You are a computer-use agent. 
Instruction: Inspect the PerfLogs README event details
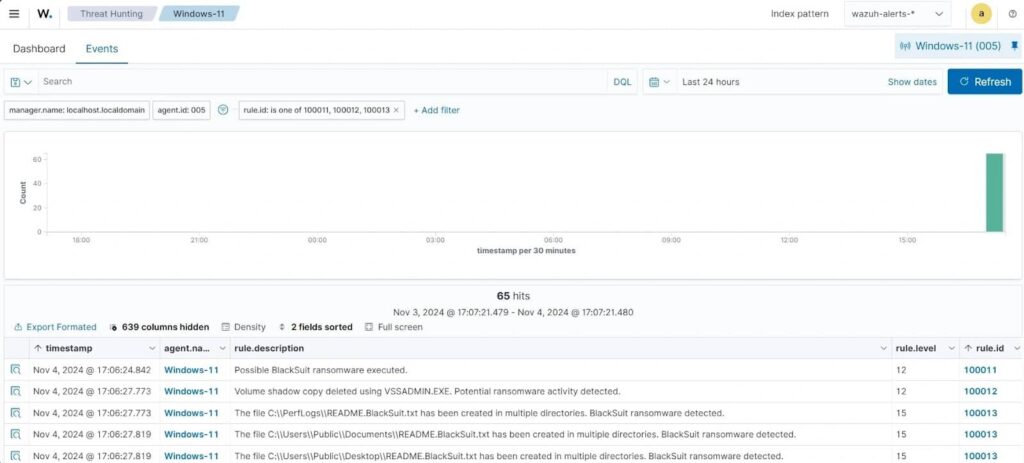click(16, 413)
